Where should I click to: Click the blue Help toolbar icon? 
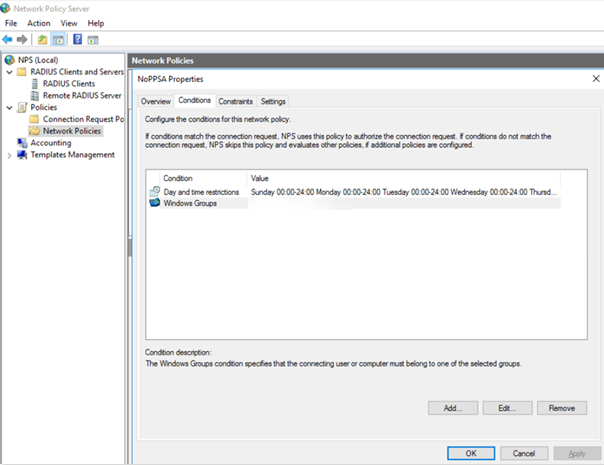click(x=77, y=39)
